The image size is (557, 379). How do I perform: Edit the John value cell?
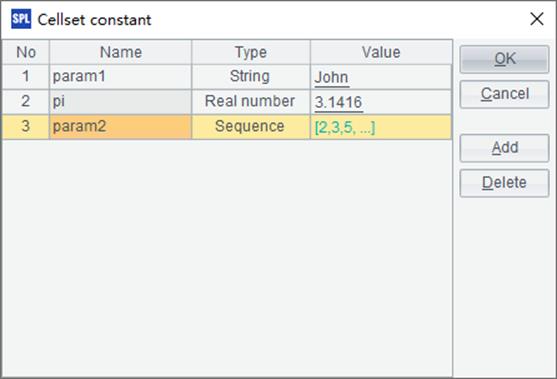coord(381,77)
